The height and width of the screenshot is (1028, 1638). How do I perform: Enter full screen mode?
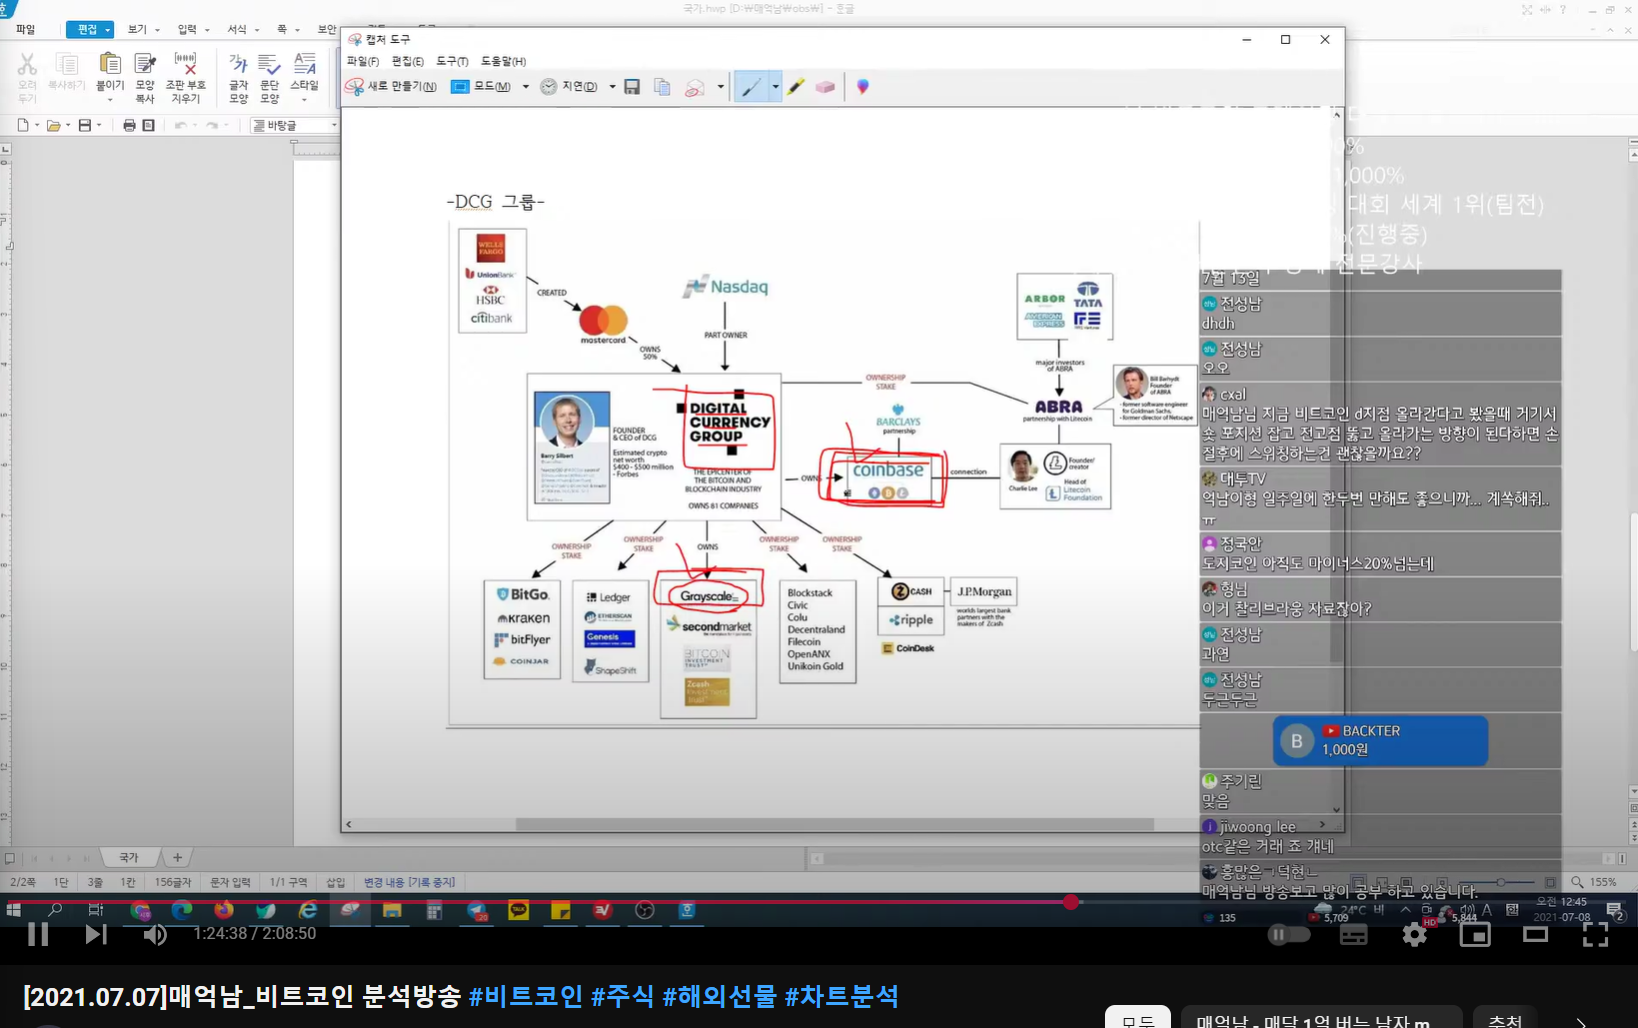pyautogui.click(x=1596, y=935)
